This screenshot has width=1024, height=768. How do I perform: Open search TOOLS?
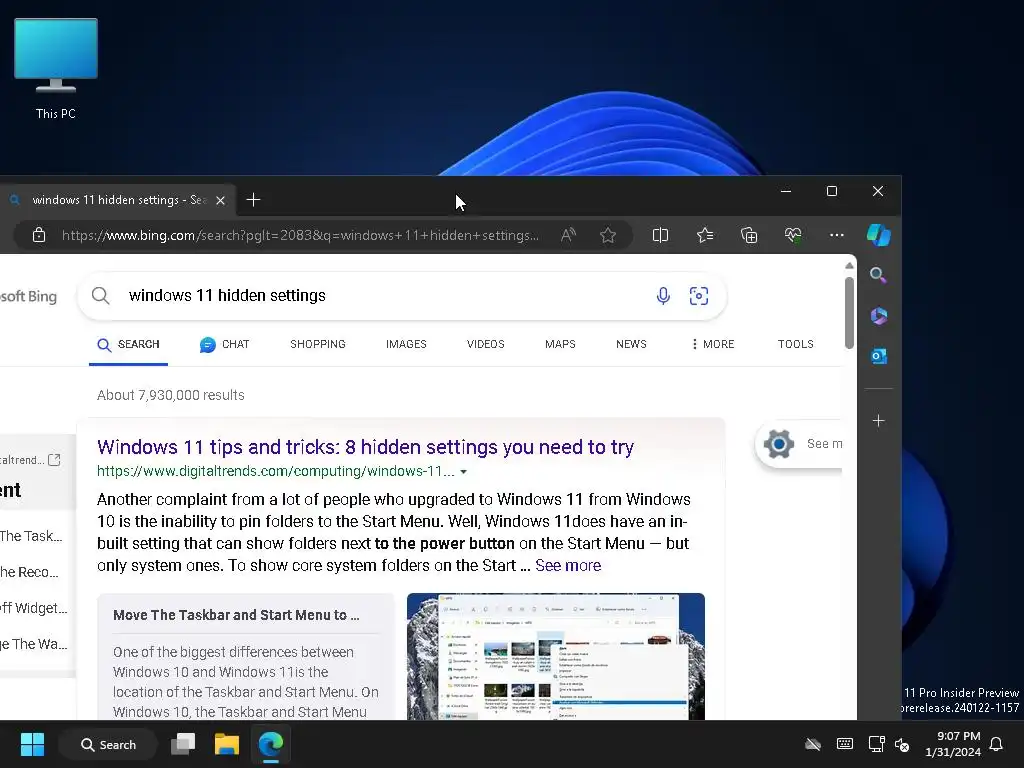point(795,344)
